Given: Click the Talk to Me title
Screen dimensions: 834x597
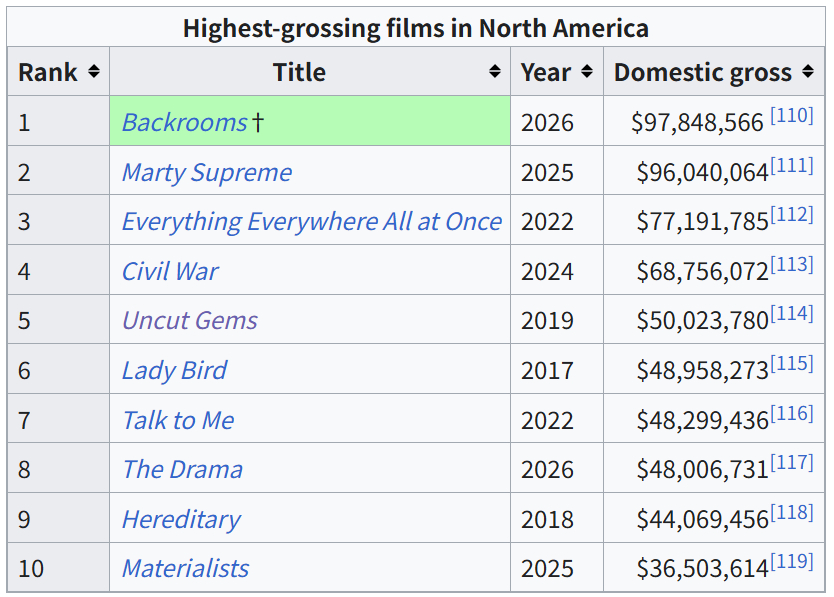Looking at the screenshot, I should tap(178, 420).
